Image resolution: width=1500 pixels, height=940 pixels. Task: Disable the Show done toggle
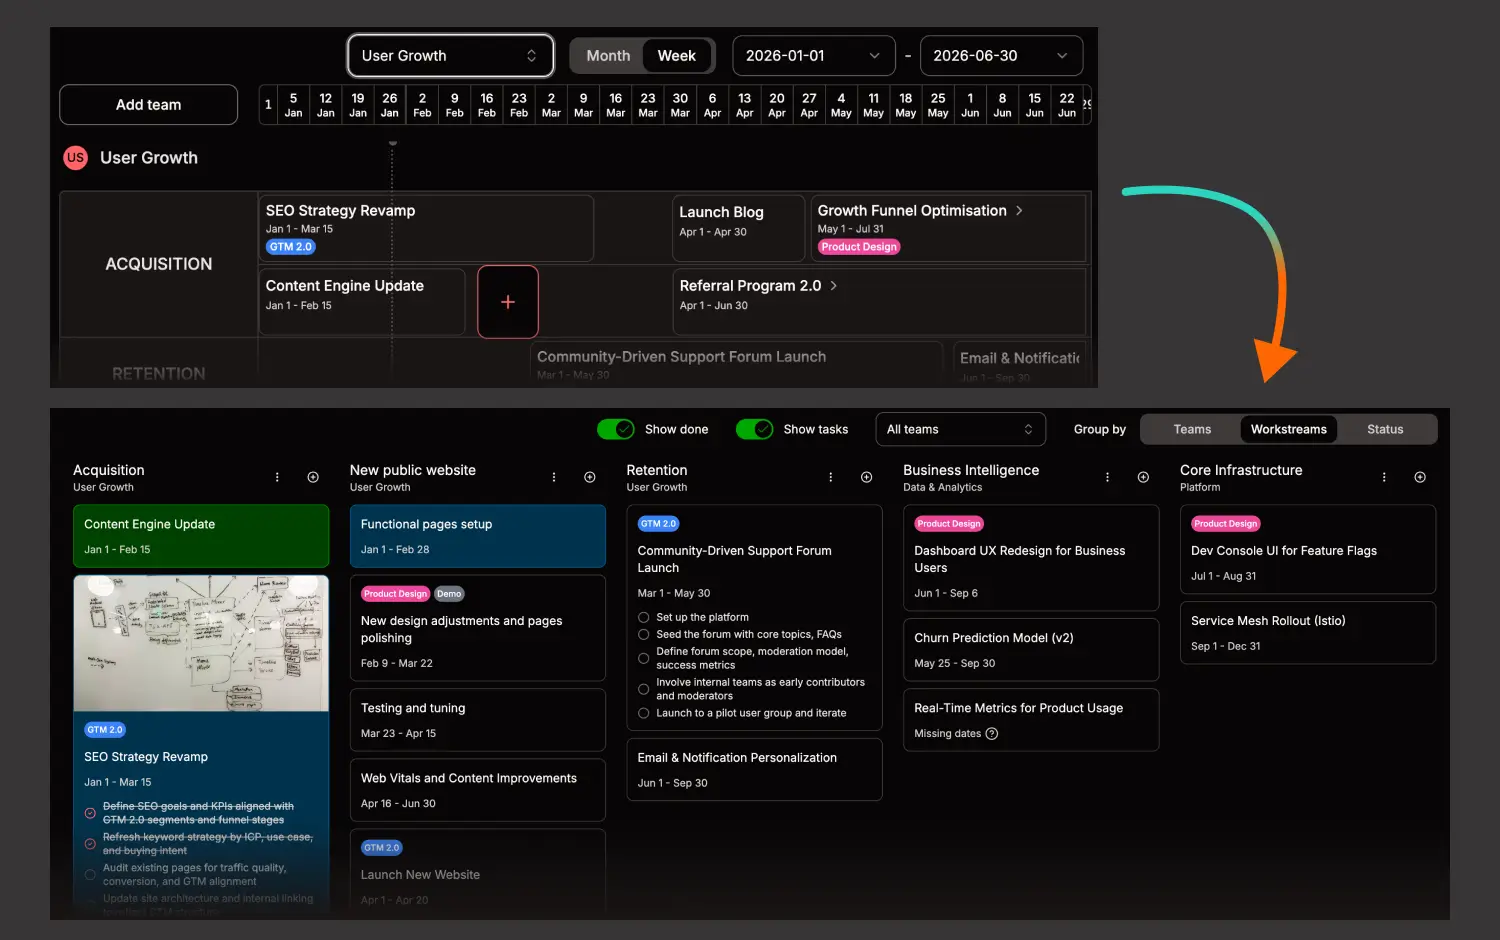pos(616,428)
